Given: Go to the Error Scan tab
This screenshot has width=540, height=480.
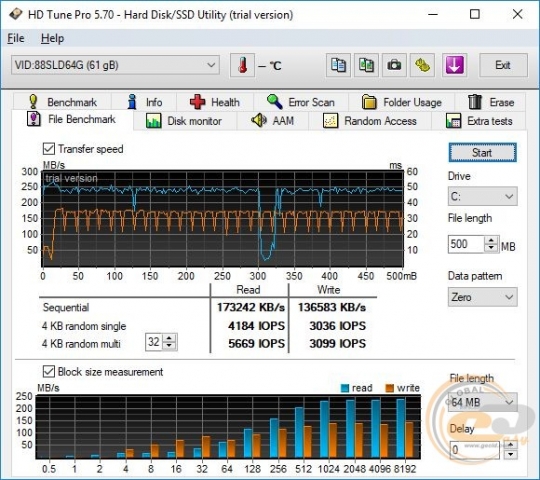Looking at the screenshot, I should 301,102.
